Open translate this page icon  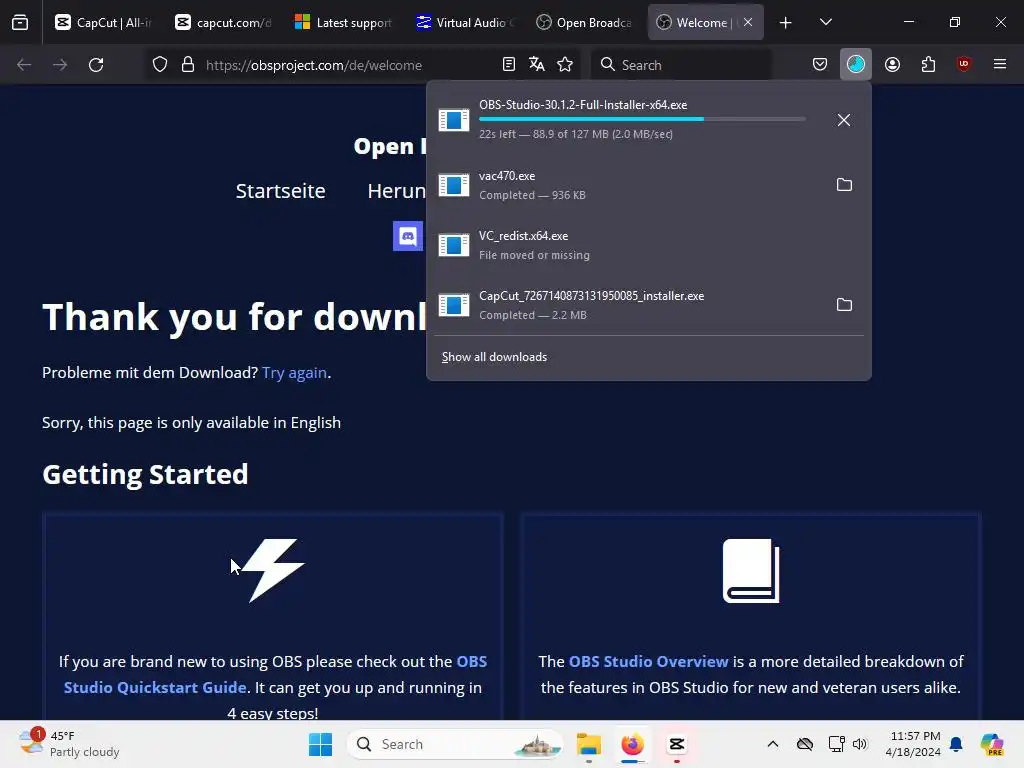coord(537,64)
